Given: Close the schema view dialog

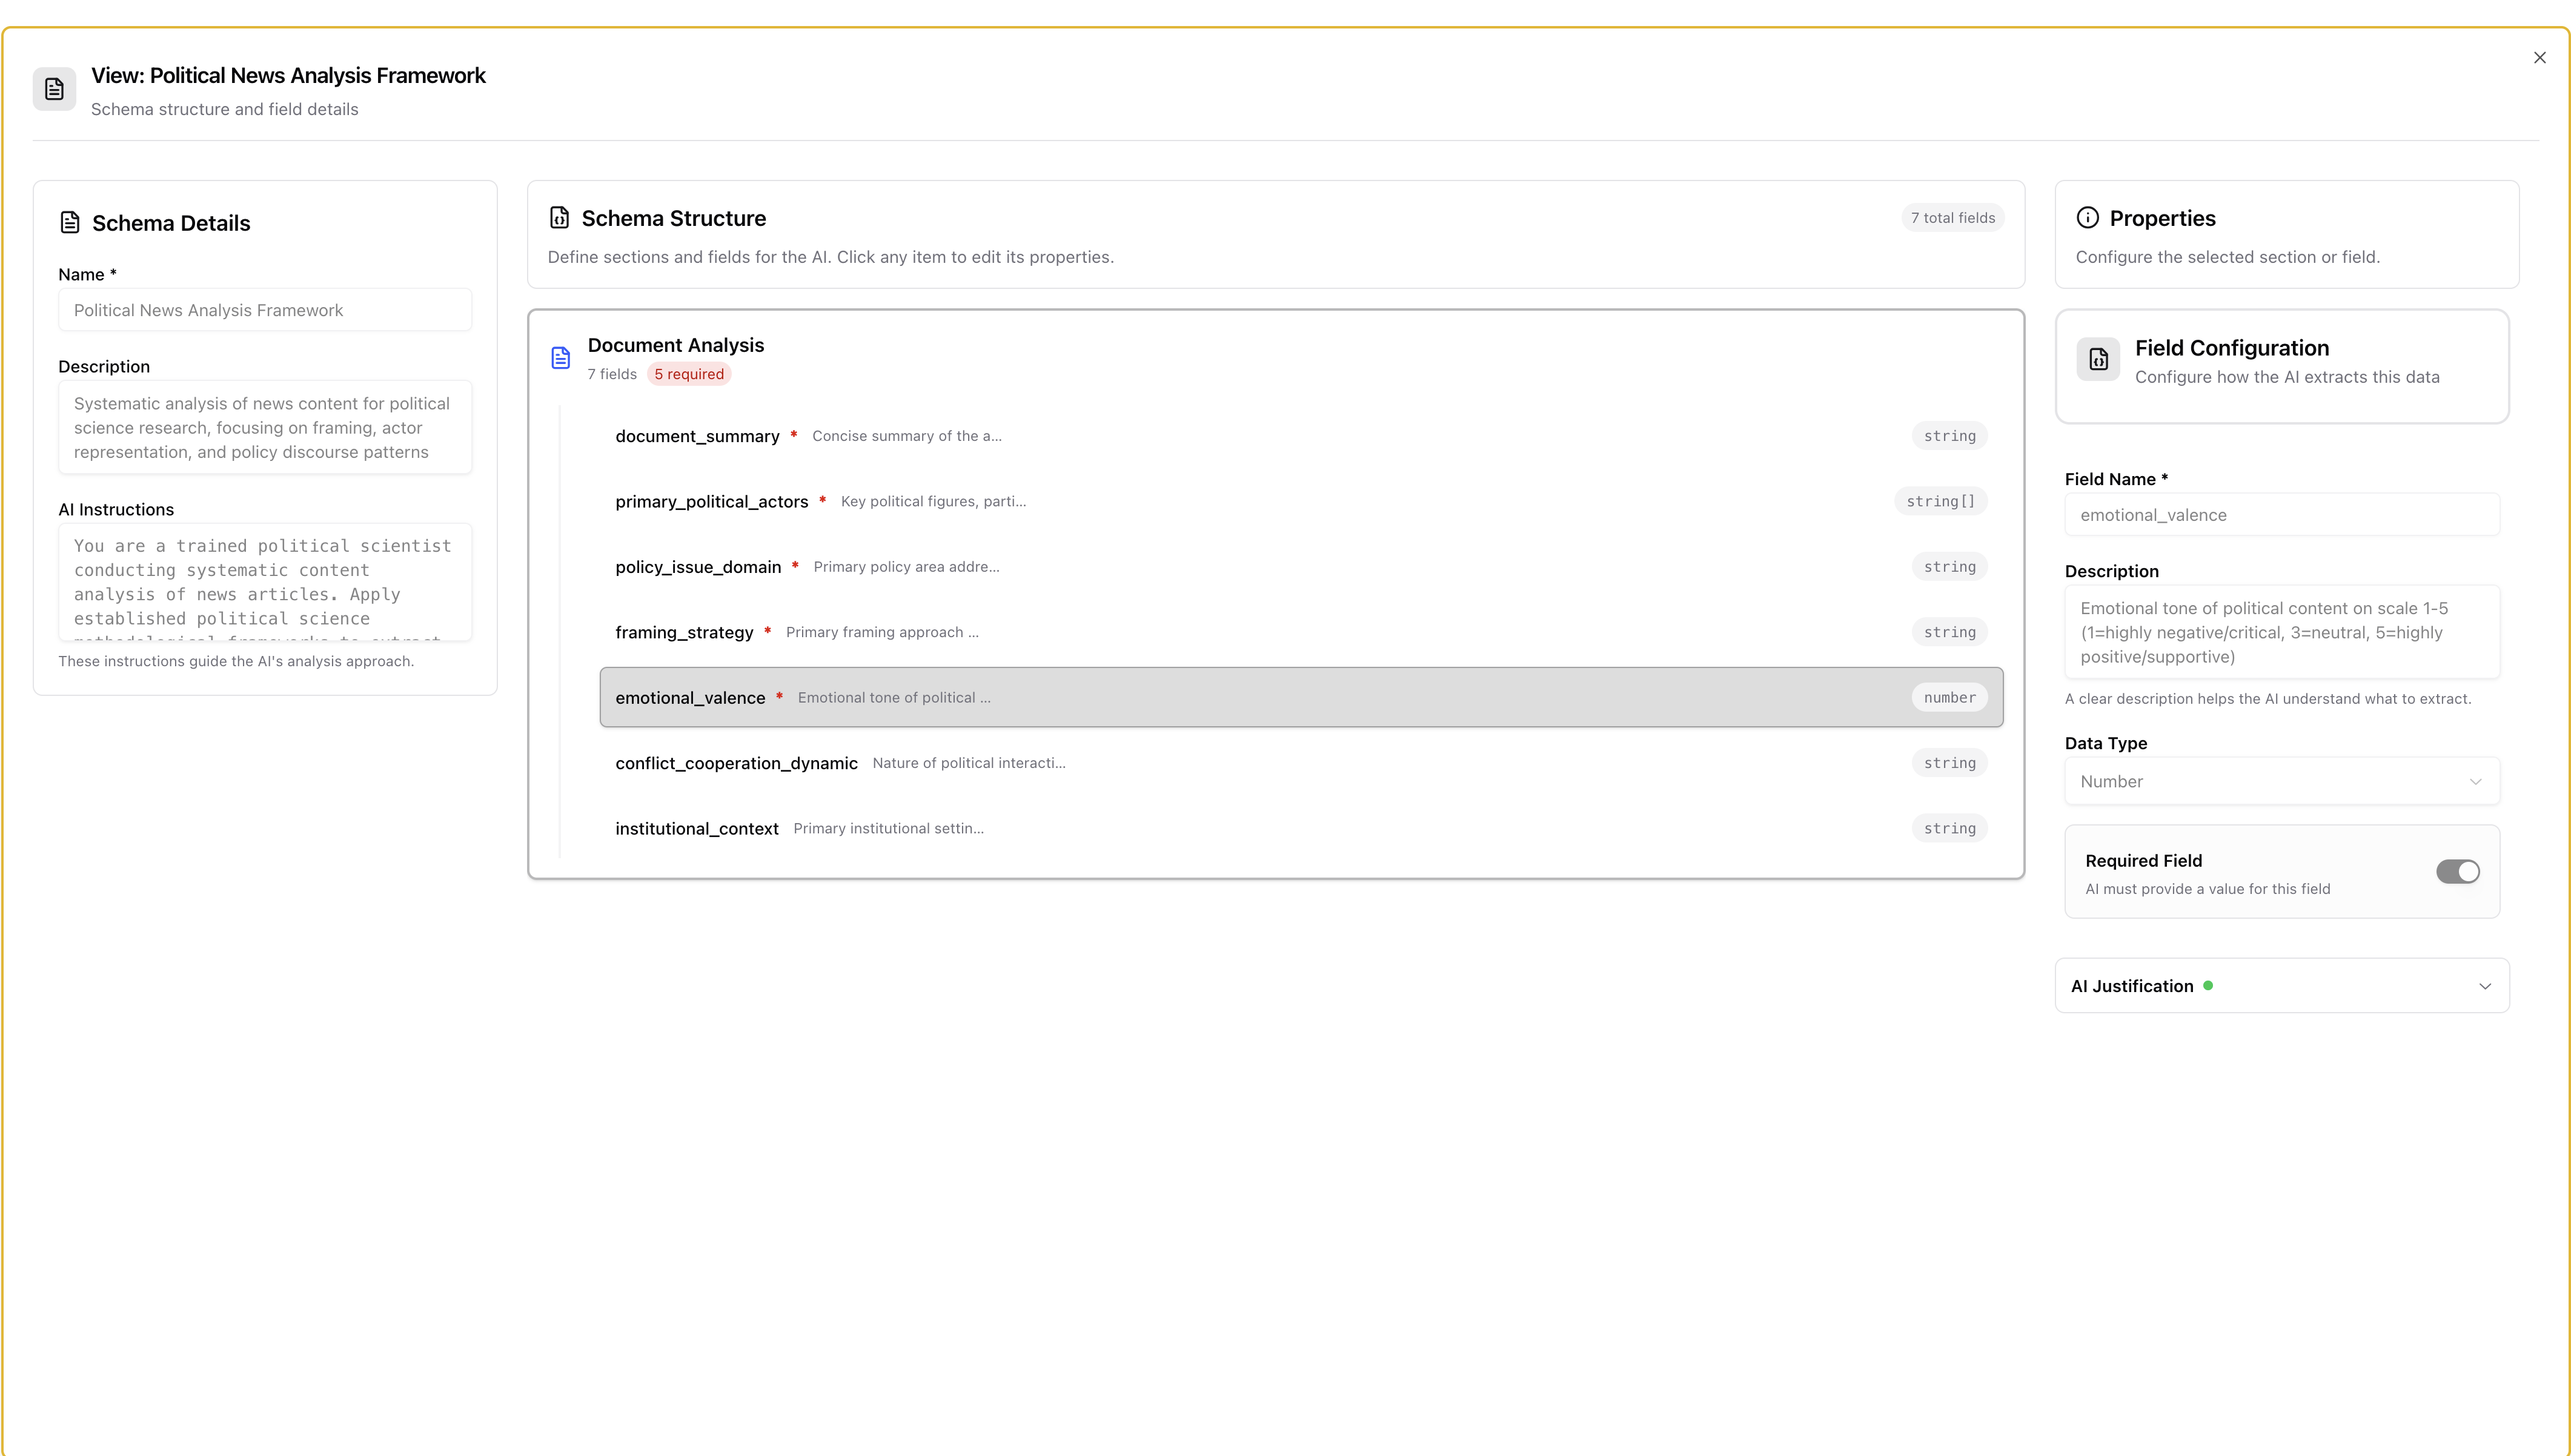Looking at the screenshot, I should point(2539,58).
